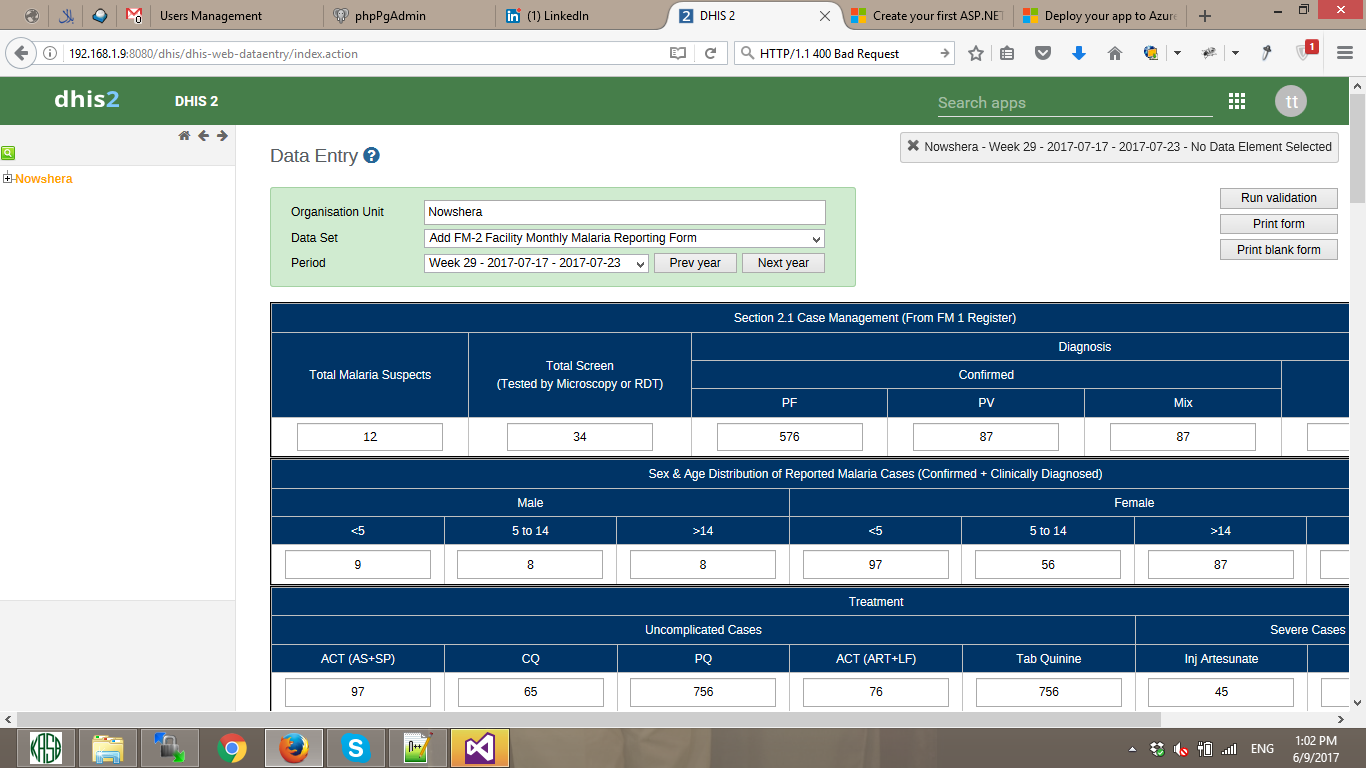Close the DHIS 2 browser tab

825,16
